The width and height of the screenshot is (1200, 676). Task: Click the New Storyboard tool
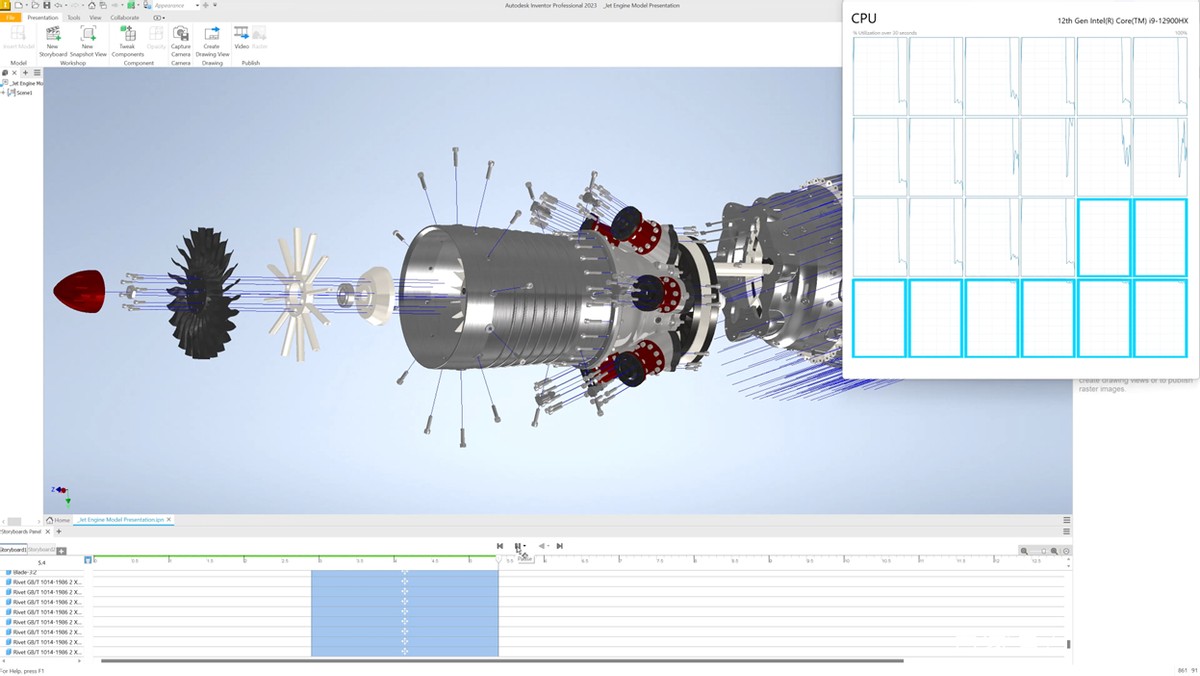[x=53, y=40]
